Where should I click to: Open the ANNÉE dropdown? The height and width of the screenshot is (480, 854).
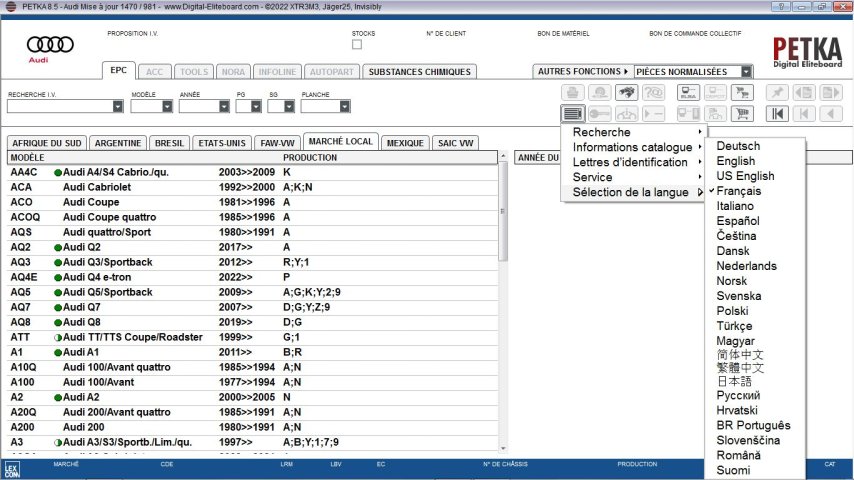coord(224,107)
